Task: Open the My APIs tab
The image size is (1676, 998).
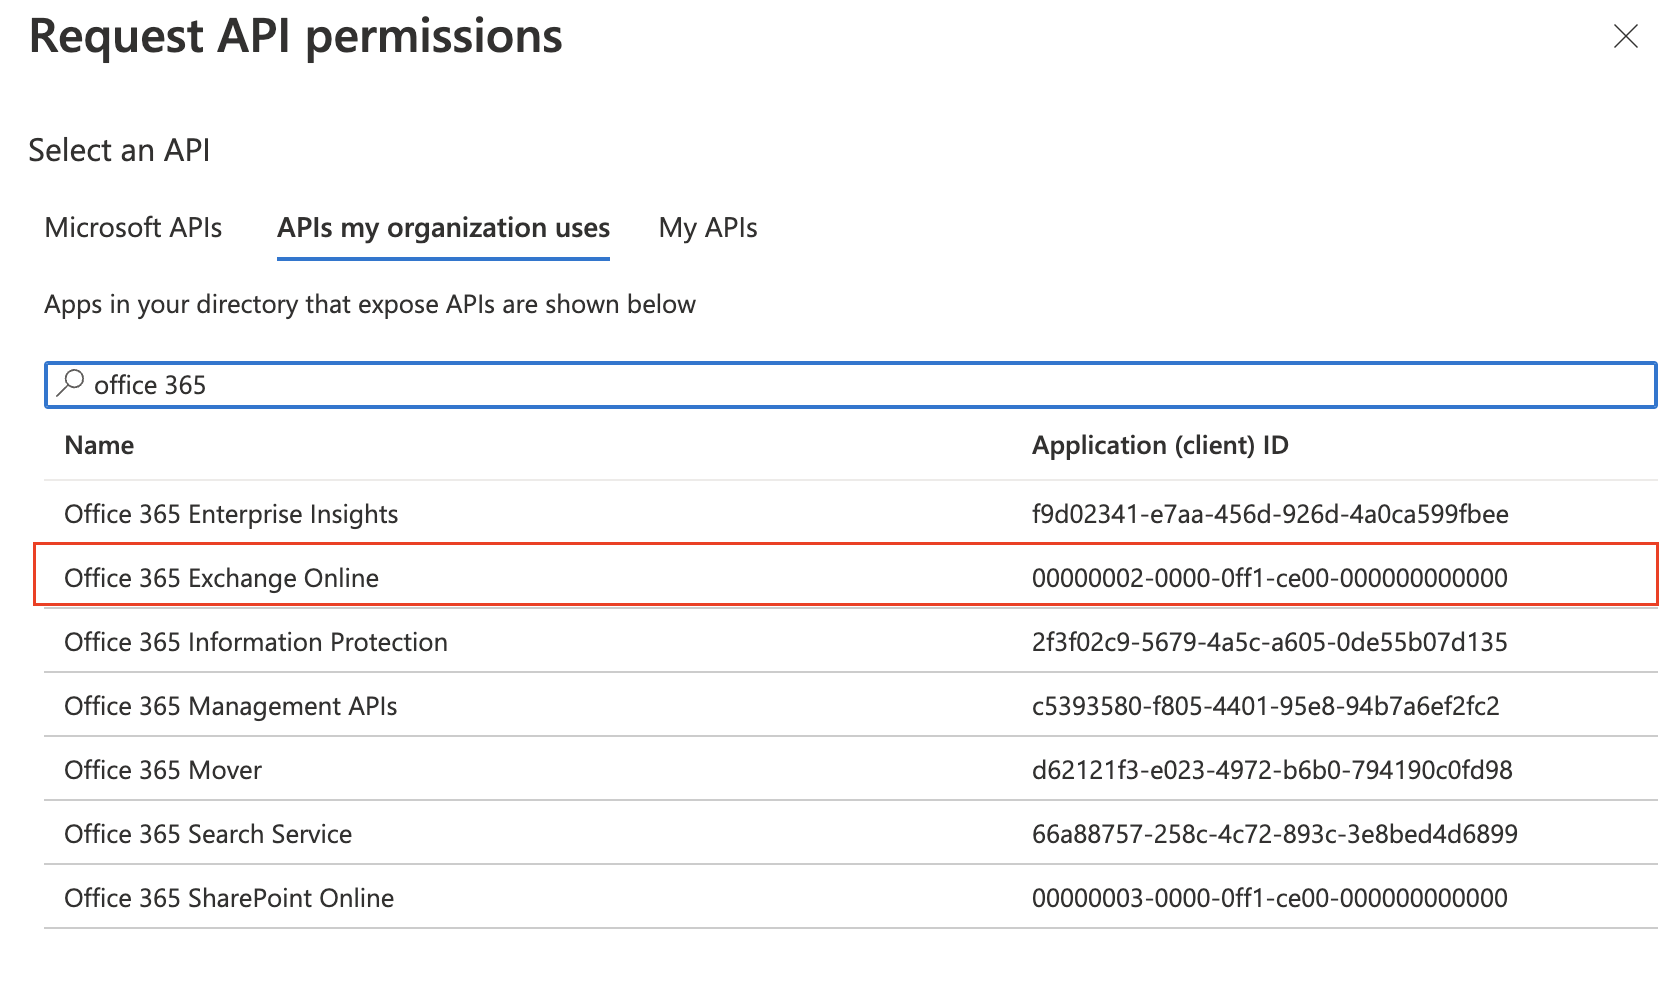Action: pos(708,228)
